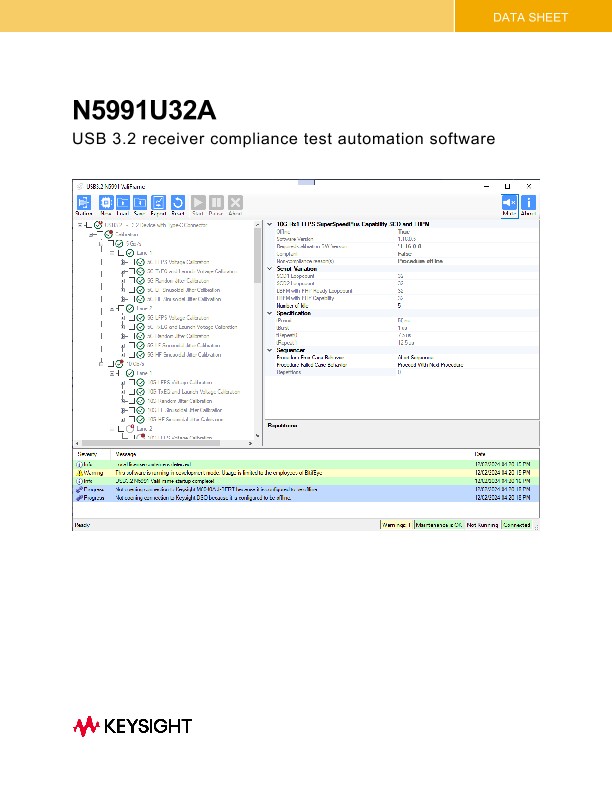Open the About info icon
612x792 pixels.
[x=528, y=203]
